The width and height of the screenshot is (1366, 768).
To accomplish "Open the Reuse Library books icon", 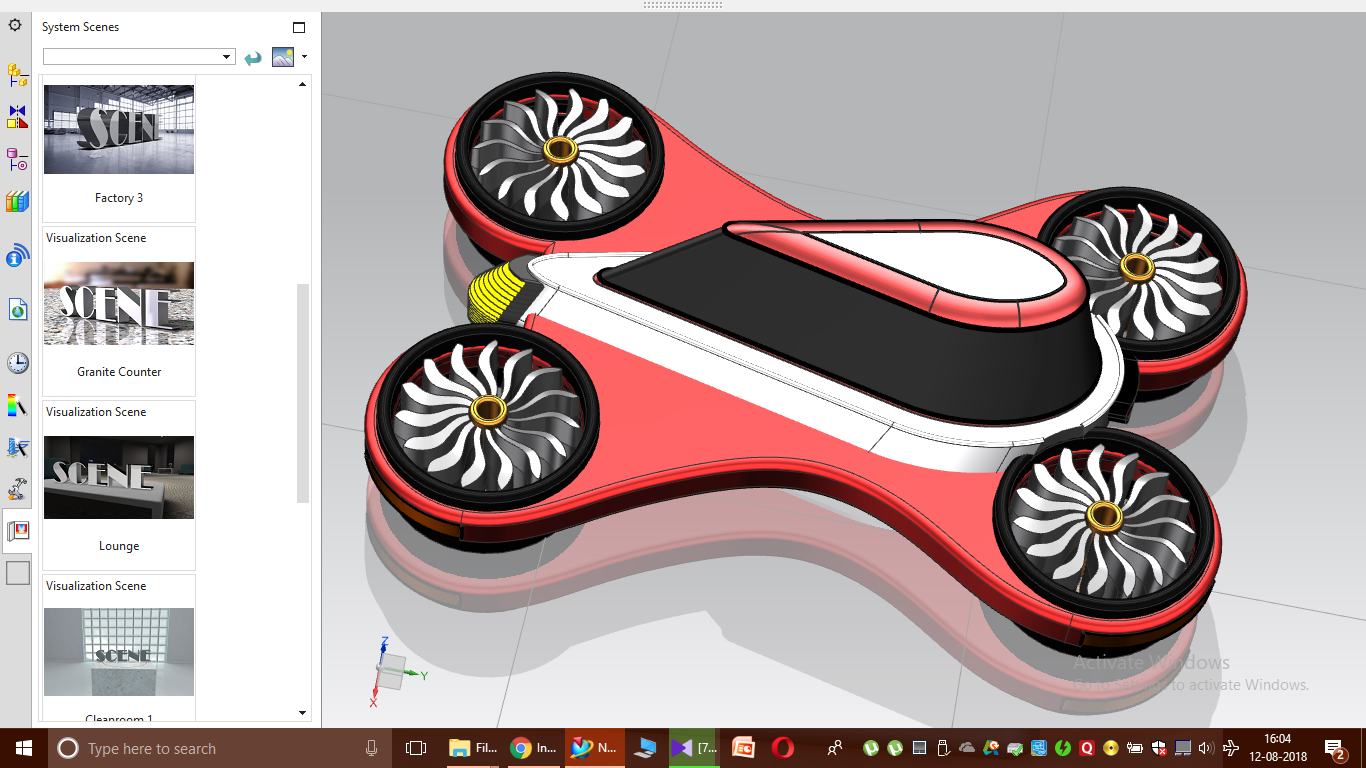I will [17, 202].
